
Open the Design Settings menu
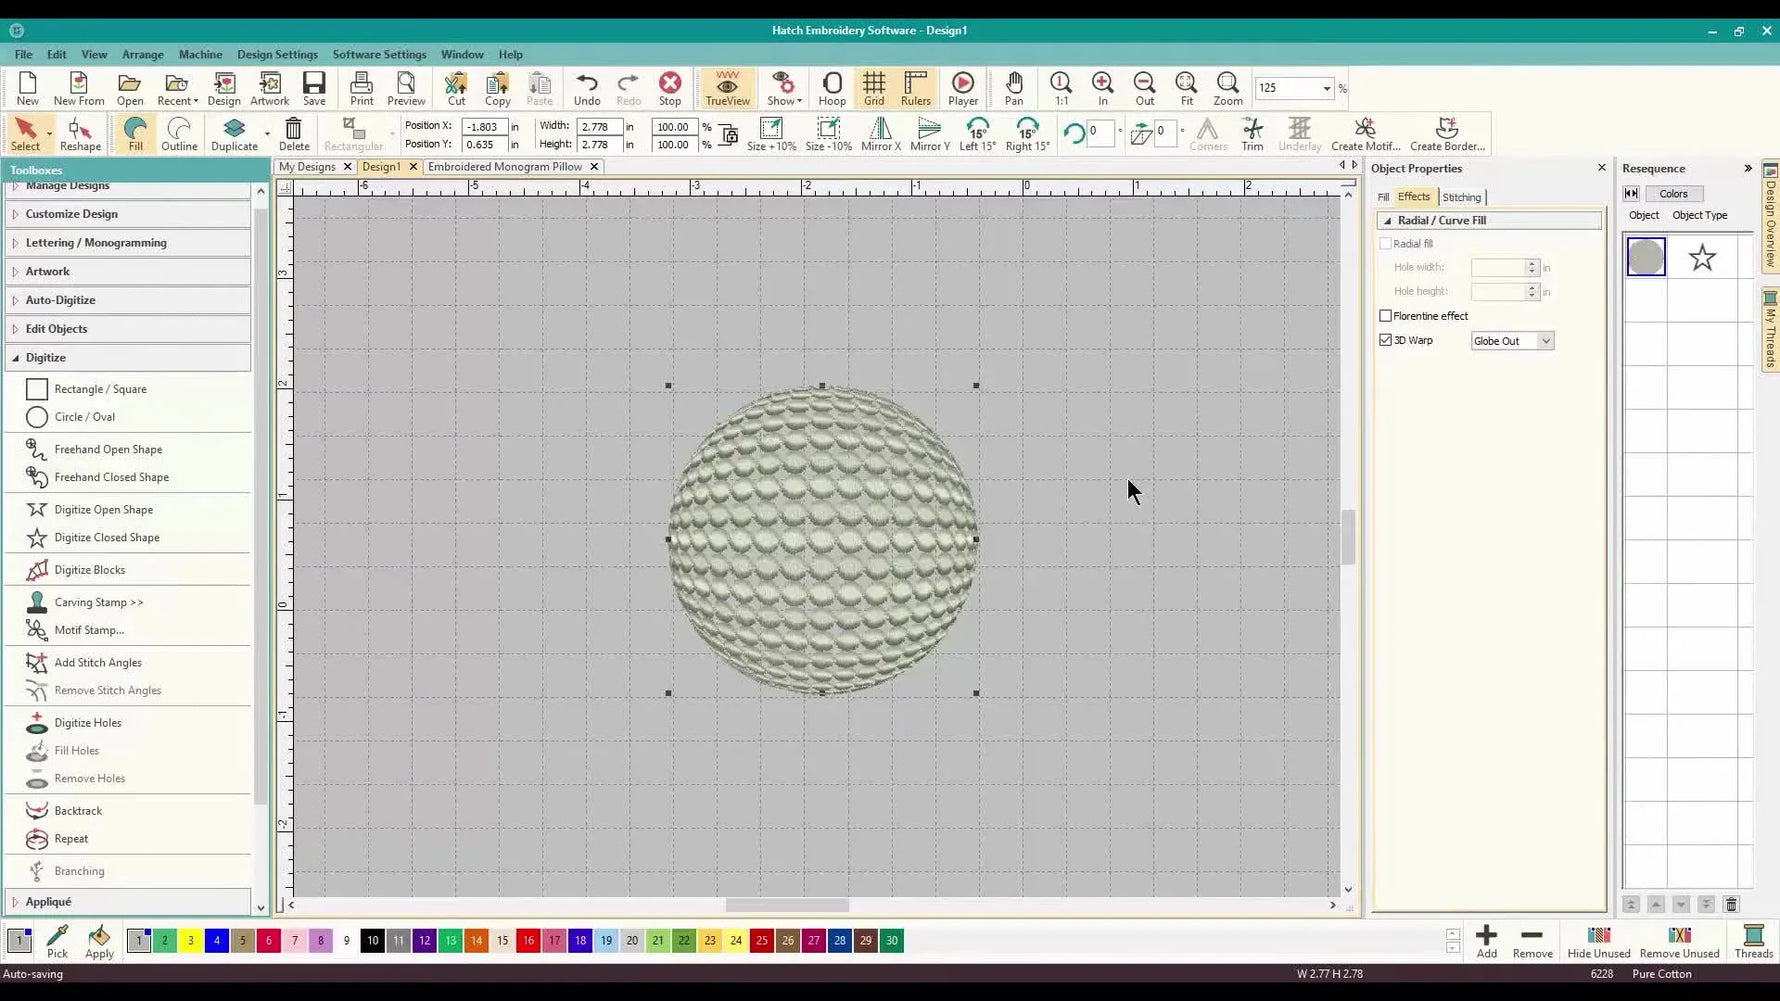point(277,54)
